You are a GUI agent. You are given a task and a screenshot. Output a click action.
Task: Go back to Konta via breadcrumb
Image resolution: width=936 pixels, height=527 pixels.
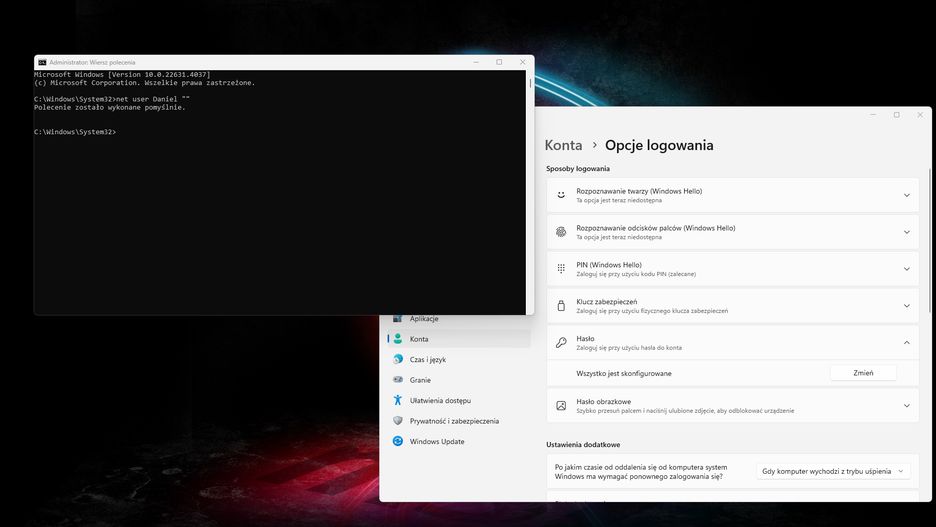coord(563,145)
